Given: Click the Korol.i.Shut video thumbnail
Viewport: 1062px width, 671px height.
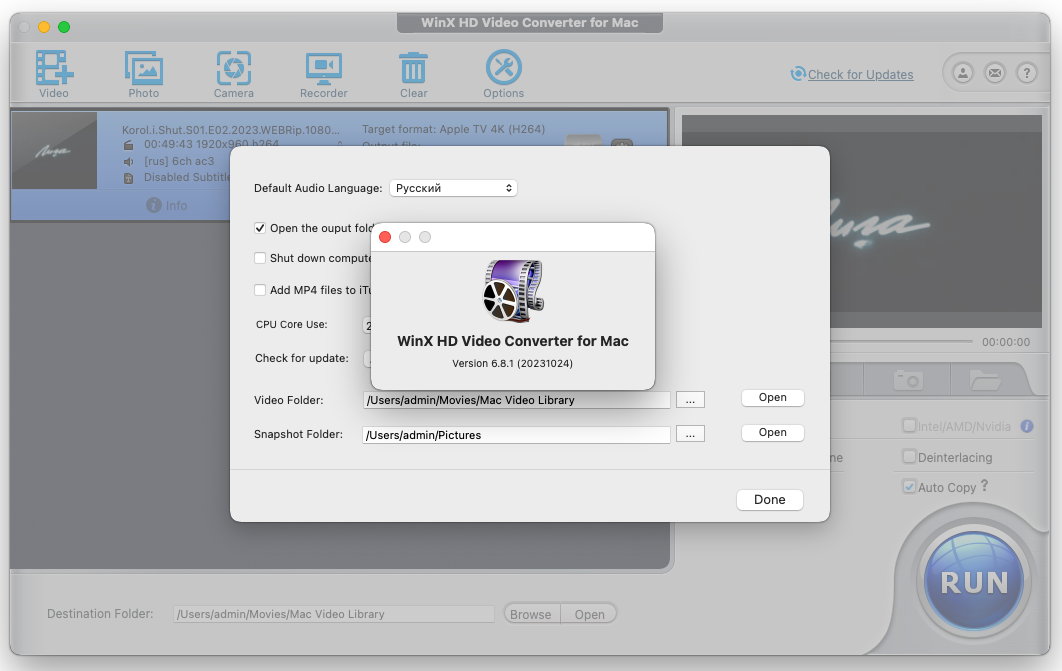Looking at the screenshot, I should [55, 151].
